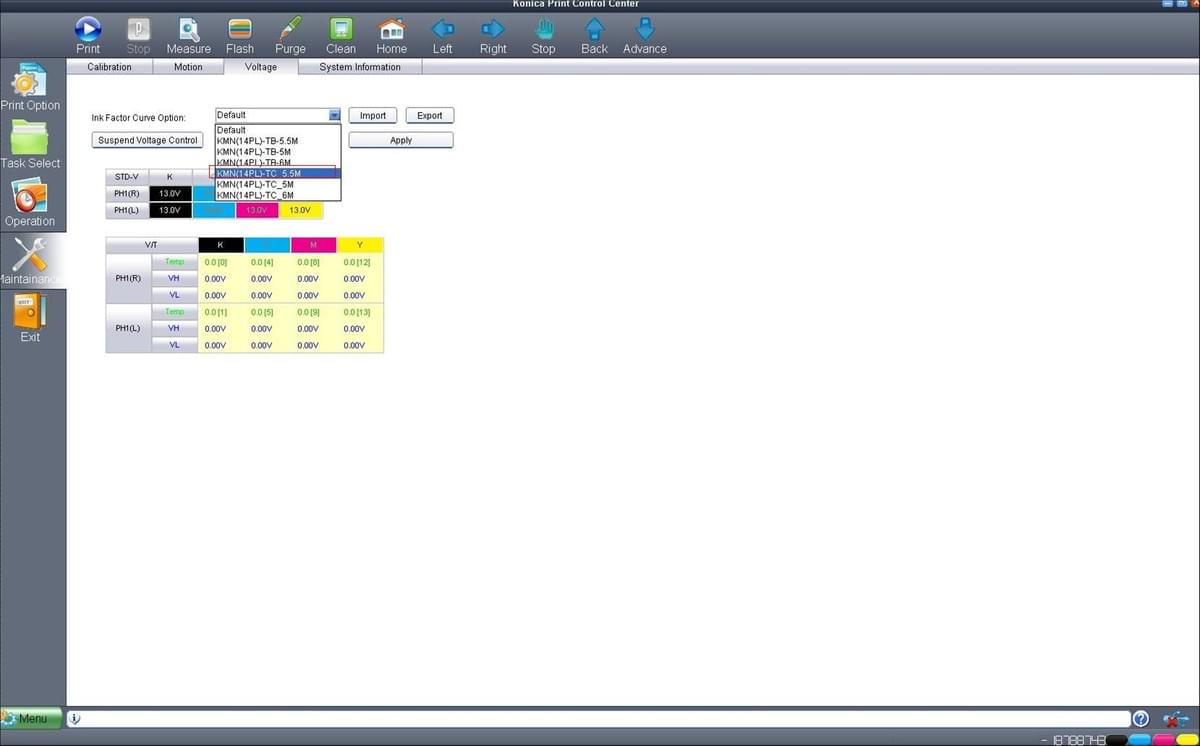Click temperature value 0.0 [0]
1200x746 pixels.
215,262
